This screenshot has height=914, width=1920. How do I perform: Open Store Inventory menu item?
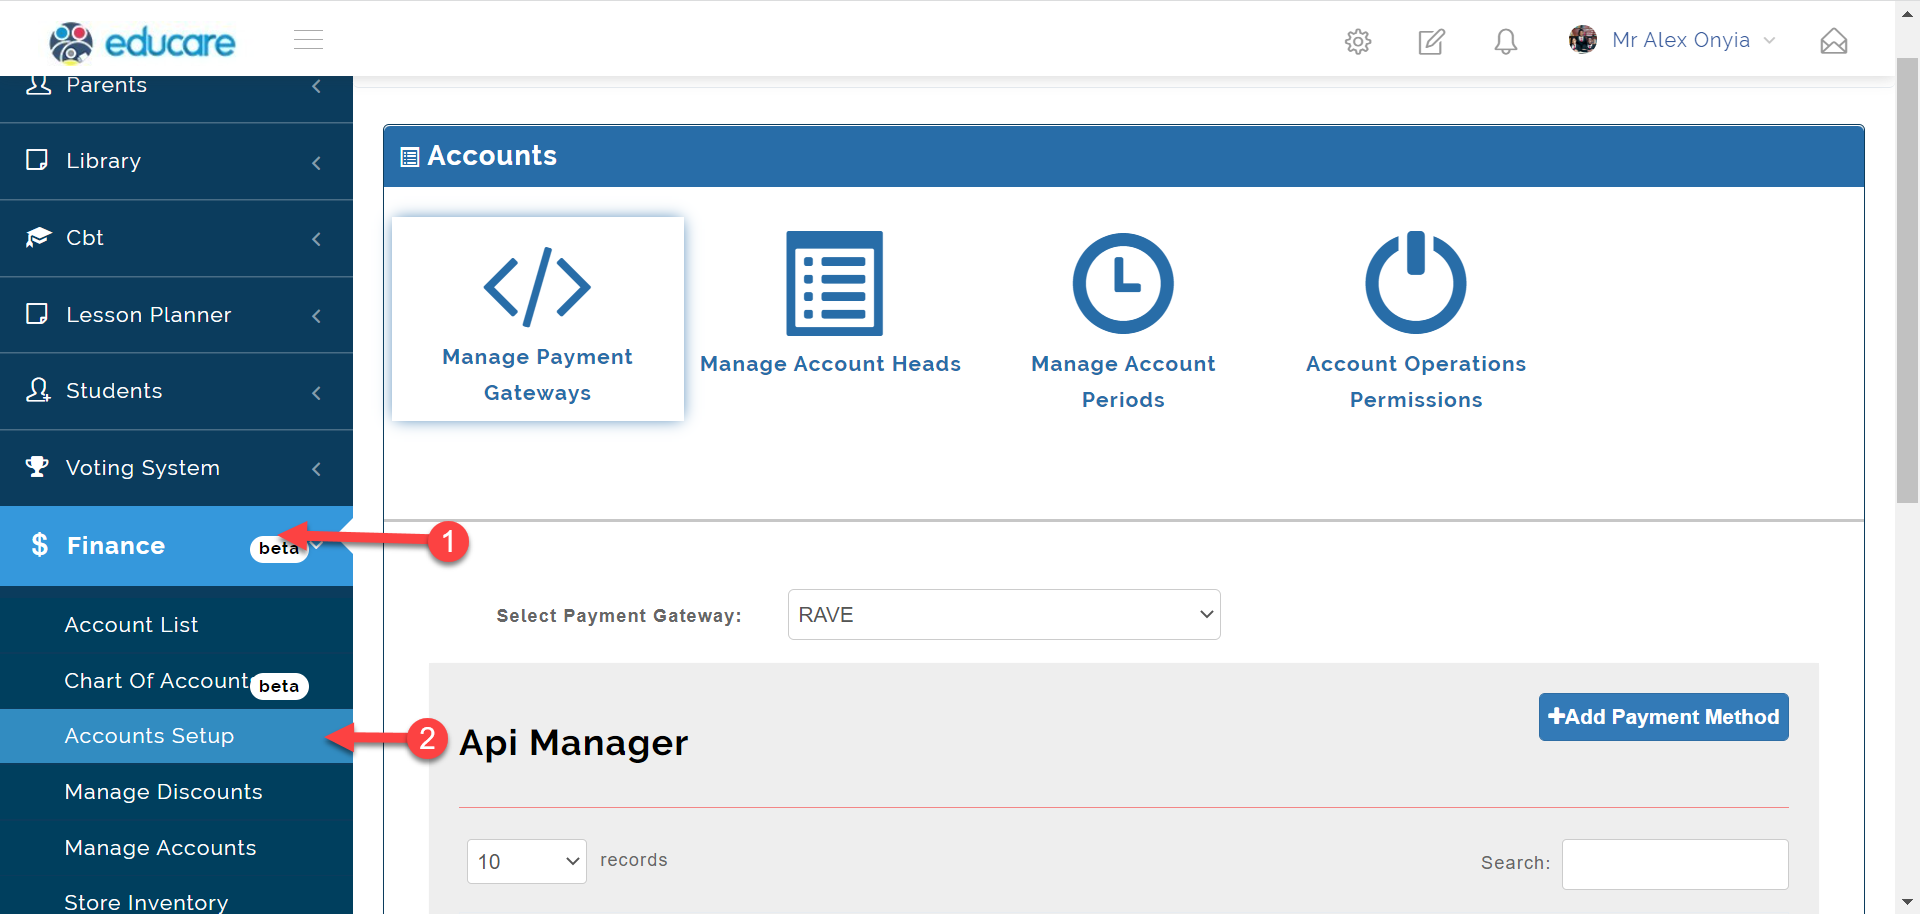[x=146, y=902]
